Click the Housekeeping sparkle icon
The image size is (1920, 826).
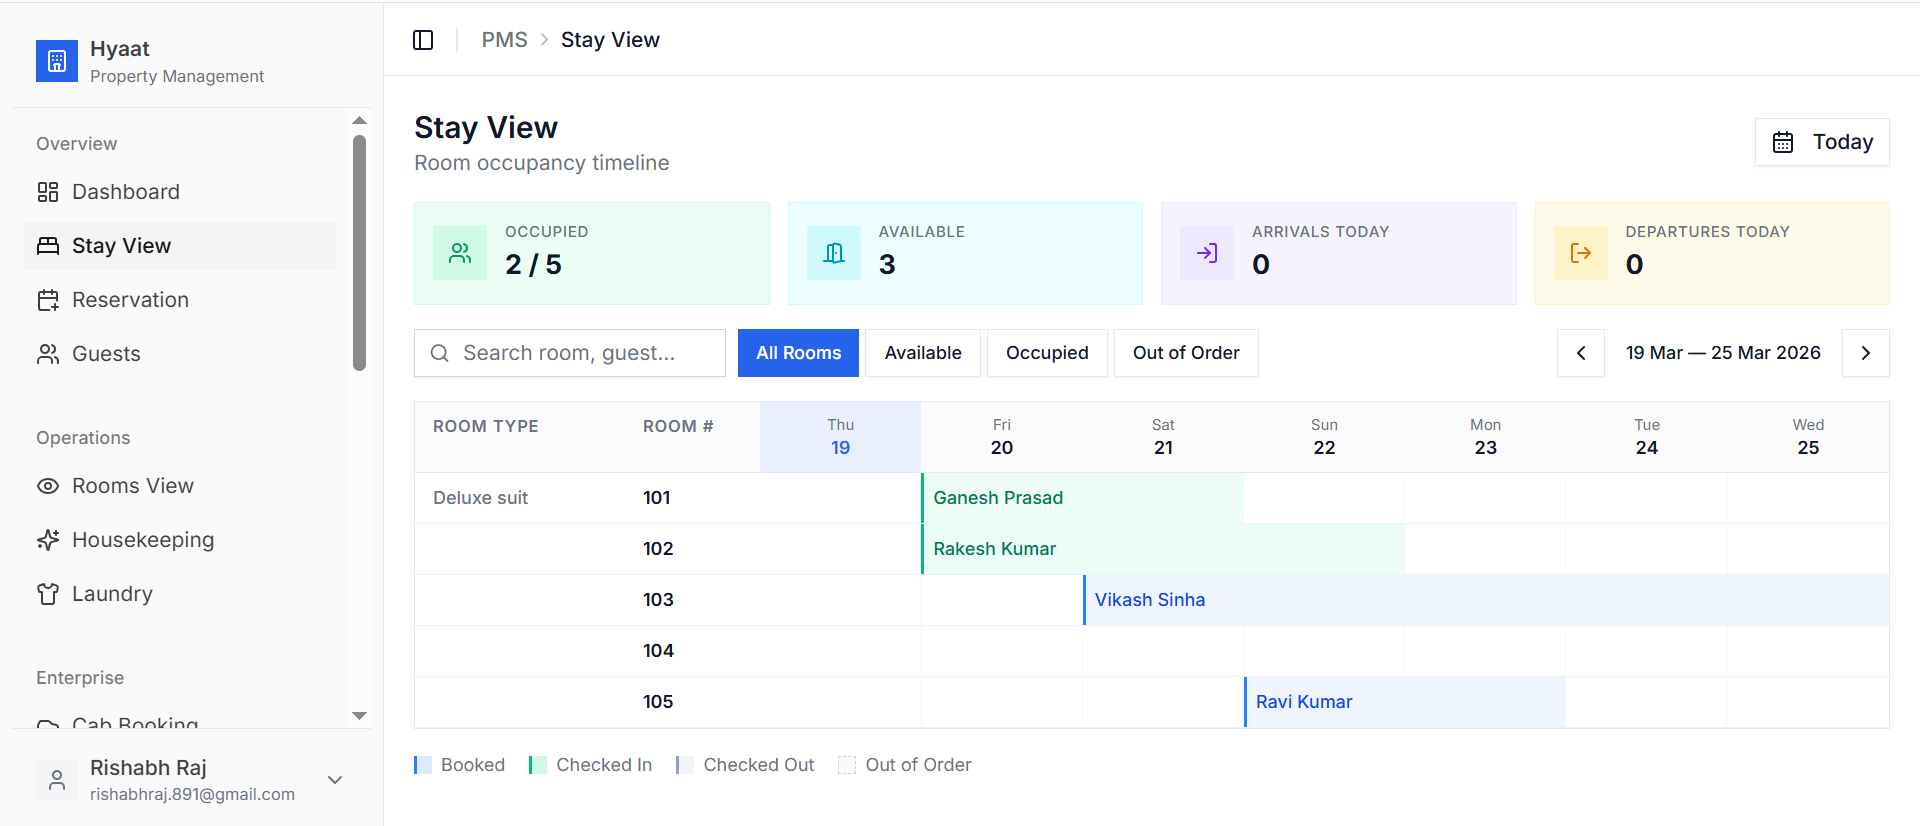coord(48,540)
